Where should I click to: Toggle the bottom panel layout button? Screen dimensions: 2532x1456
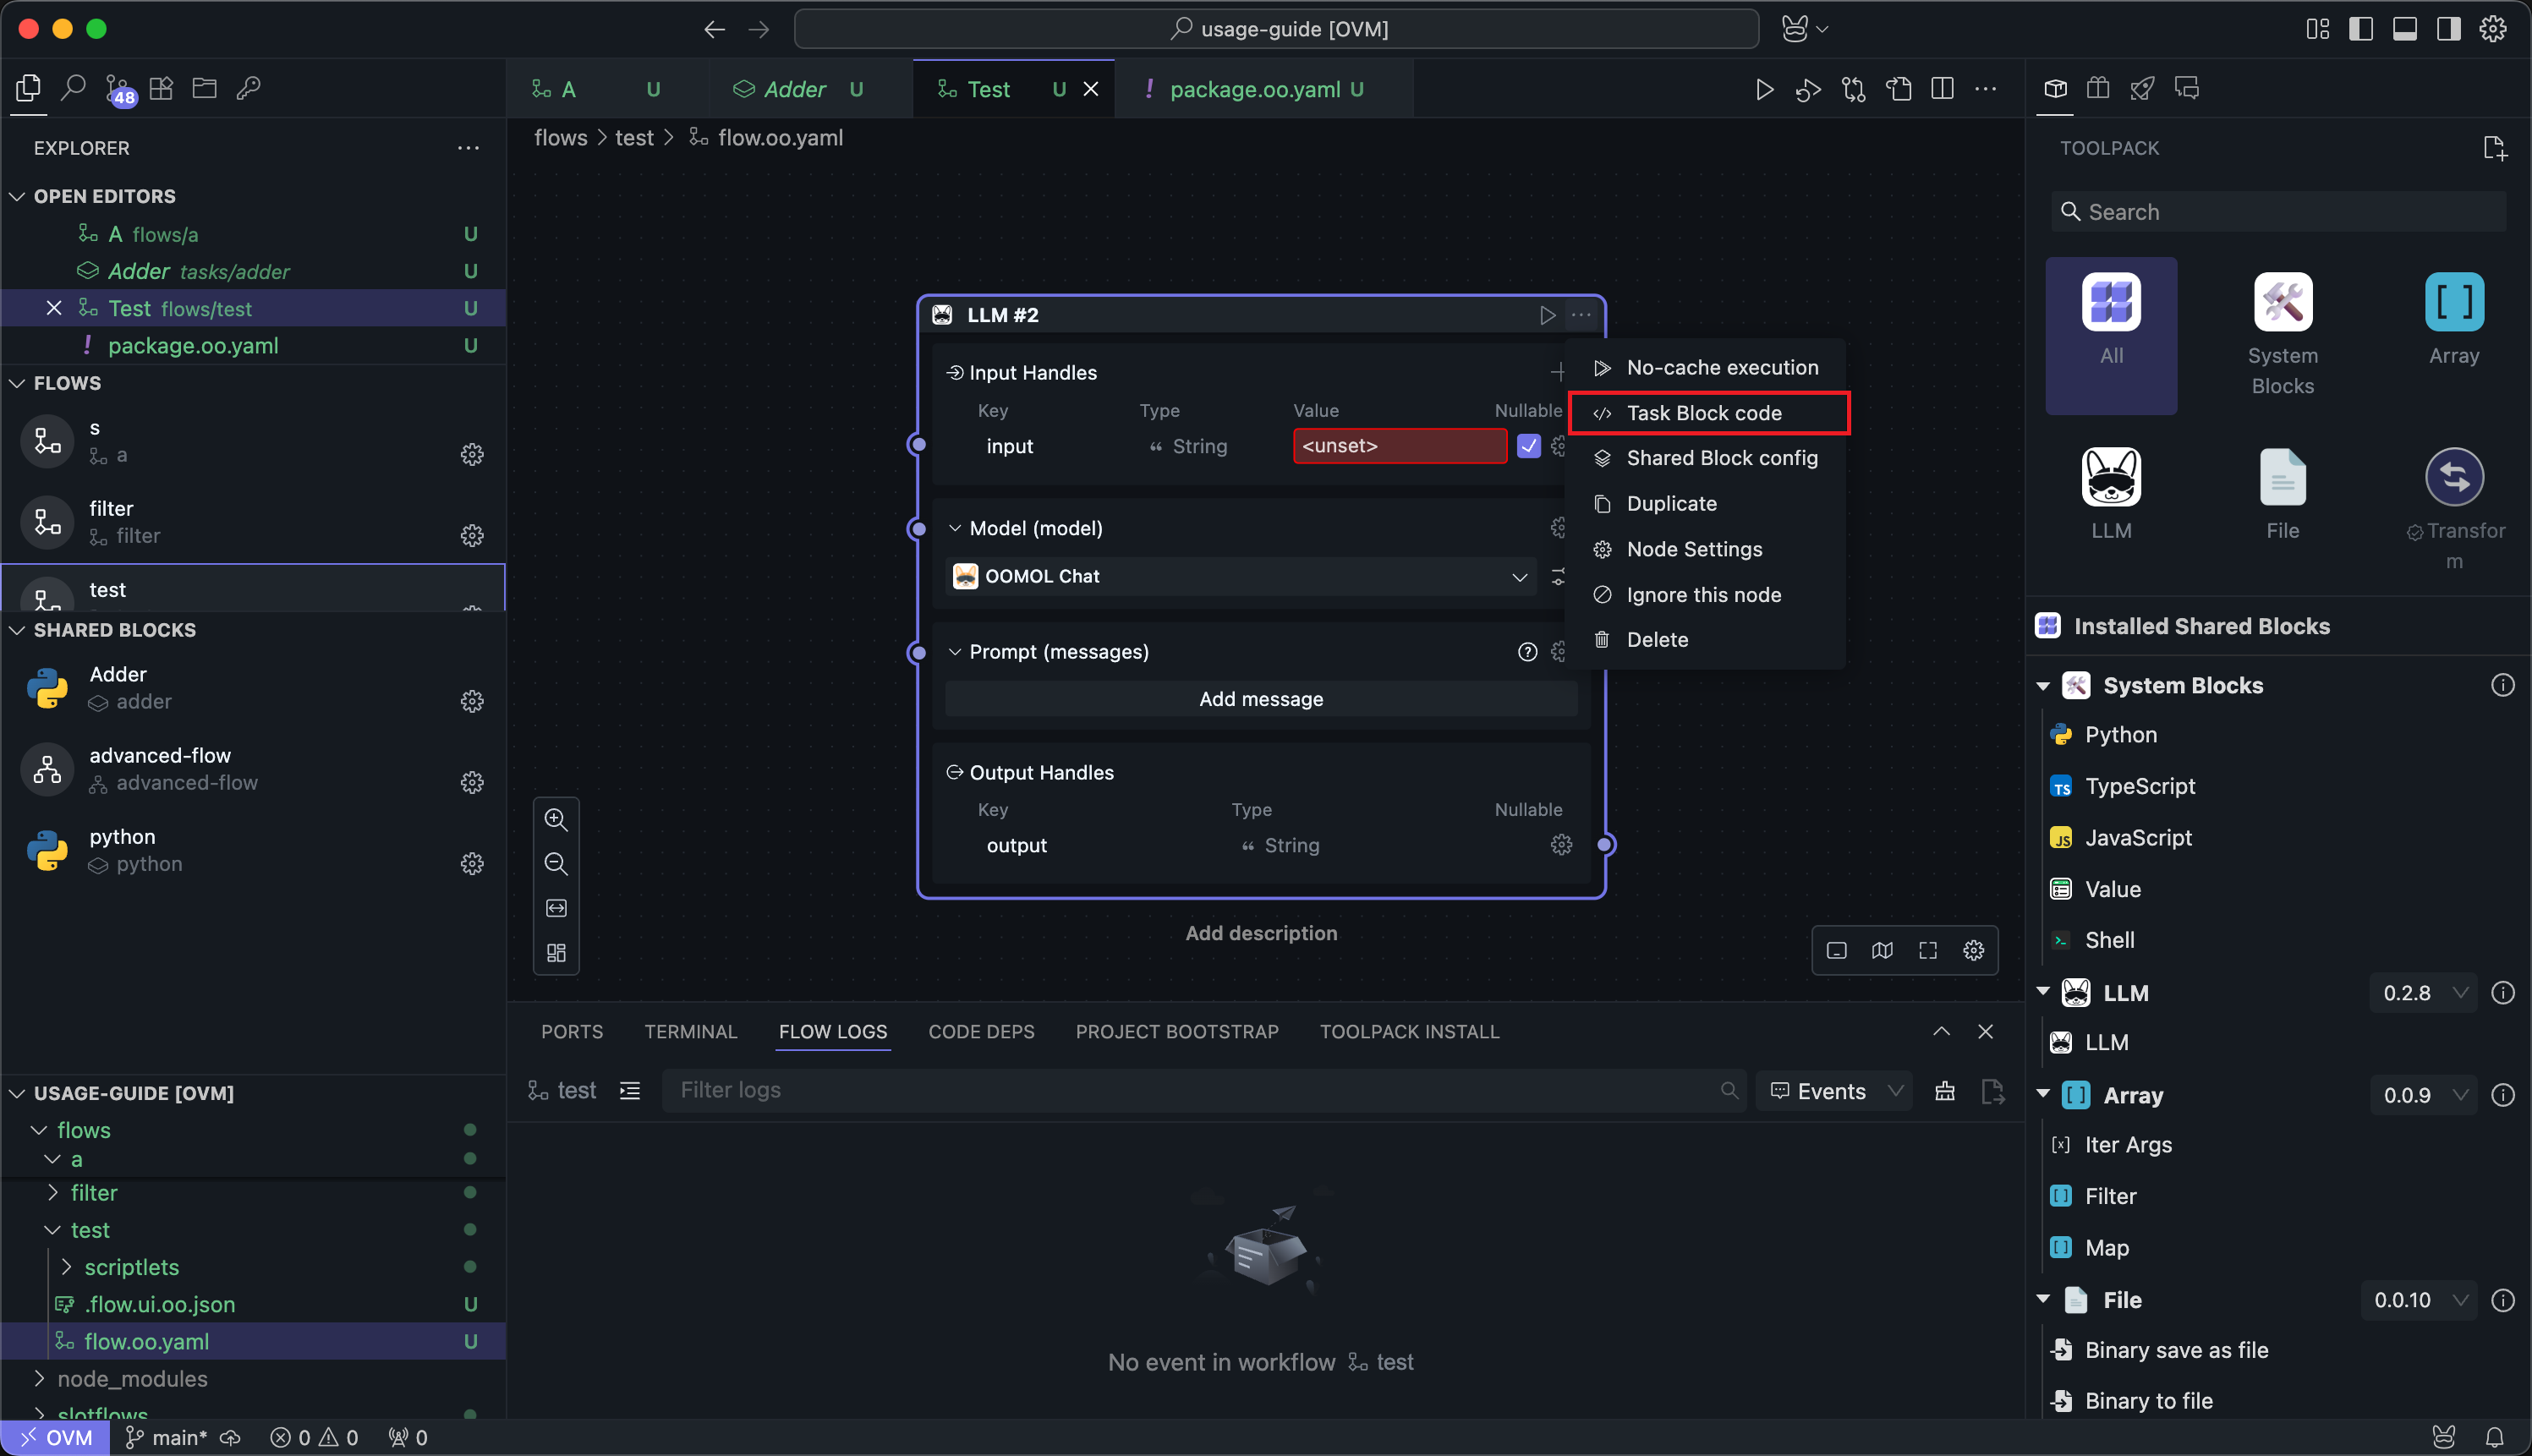[x=2405, y=29]
